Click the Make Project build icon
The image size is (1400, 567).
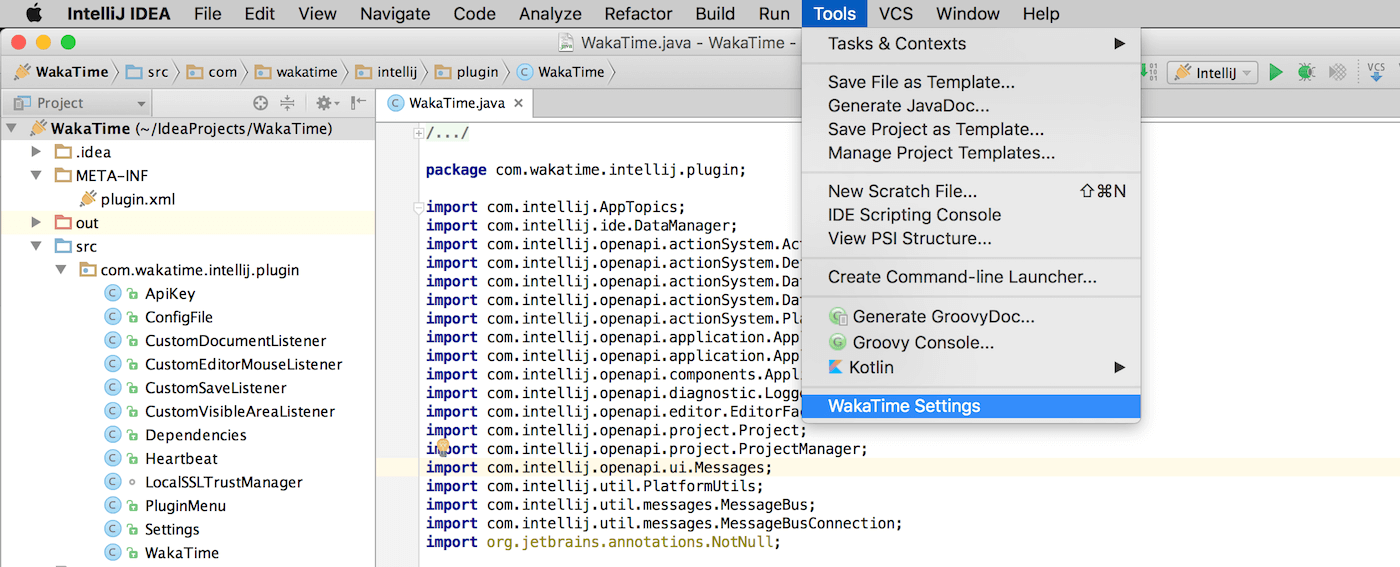[x=1150, y=72]
